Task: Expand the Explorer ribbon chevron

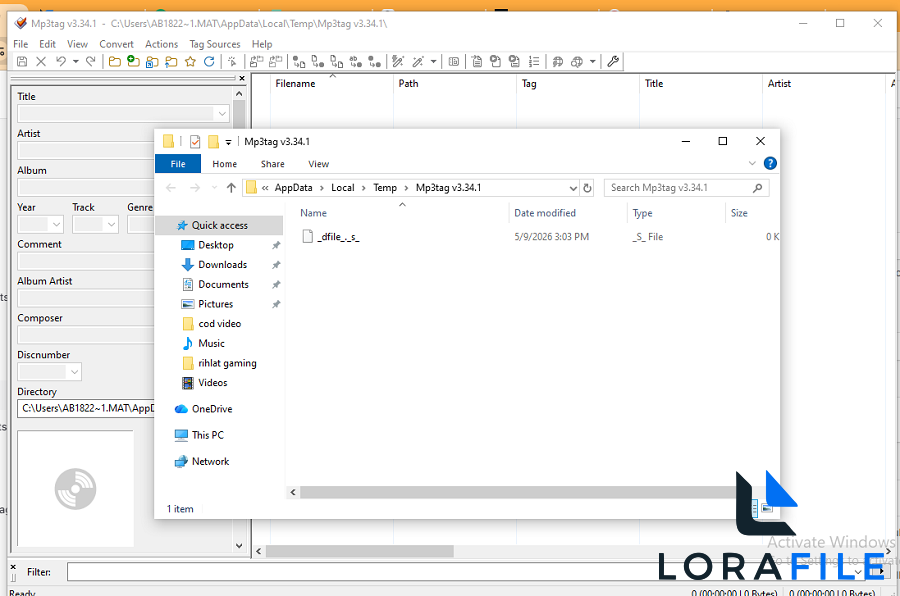Action: [752, 164]
